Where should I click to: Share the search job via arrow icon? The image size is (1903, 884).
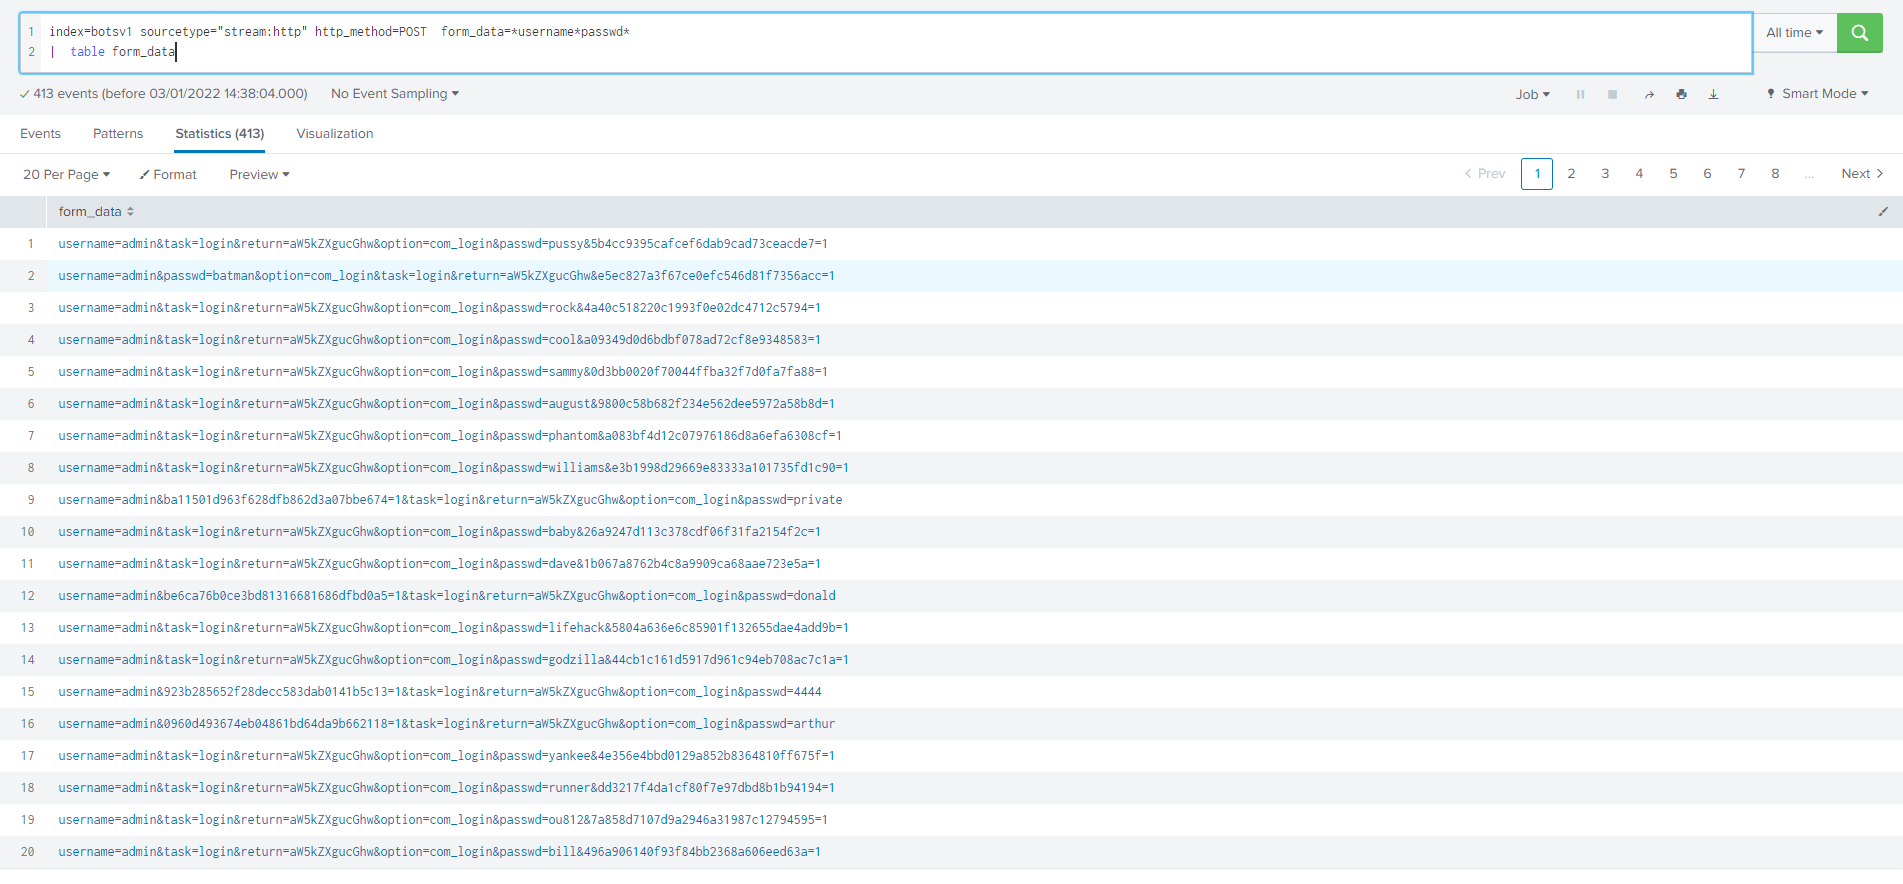[x=1648, y=94]
